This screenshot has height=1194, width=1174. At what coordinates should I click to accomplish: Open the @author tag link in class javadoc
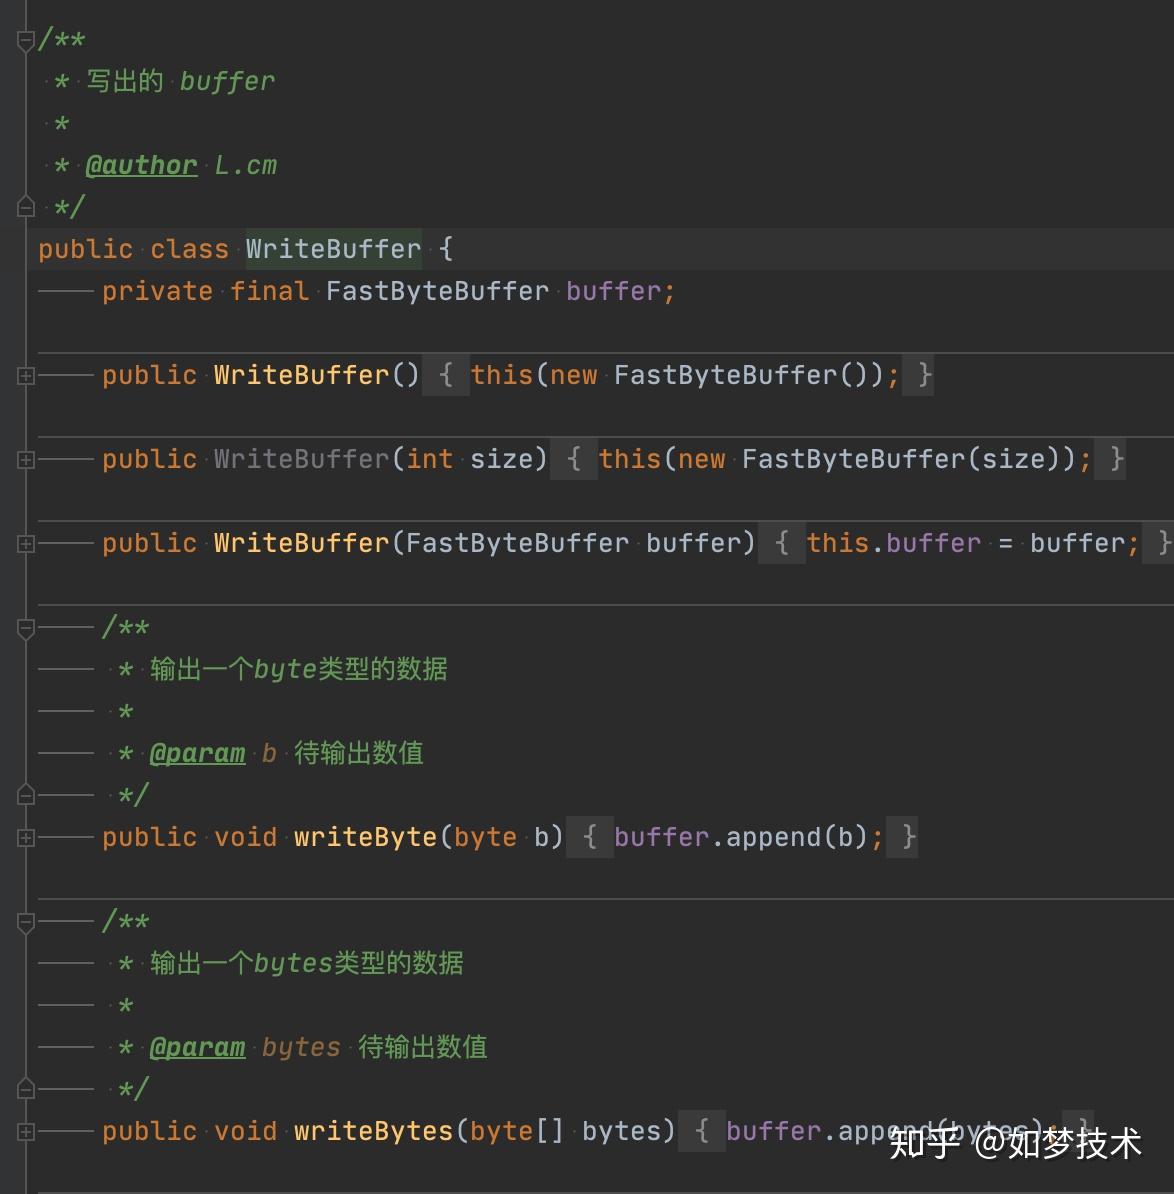[142, 165]
